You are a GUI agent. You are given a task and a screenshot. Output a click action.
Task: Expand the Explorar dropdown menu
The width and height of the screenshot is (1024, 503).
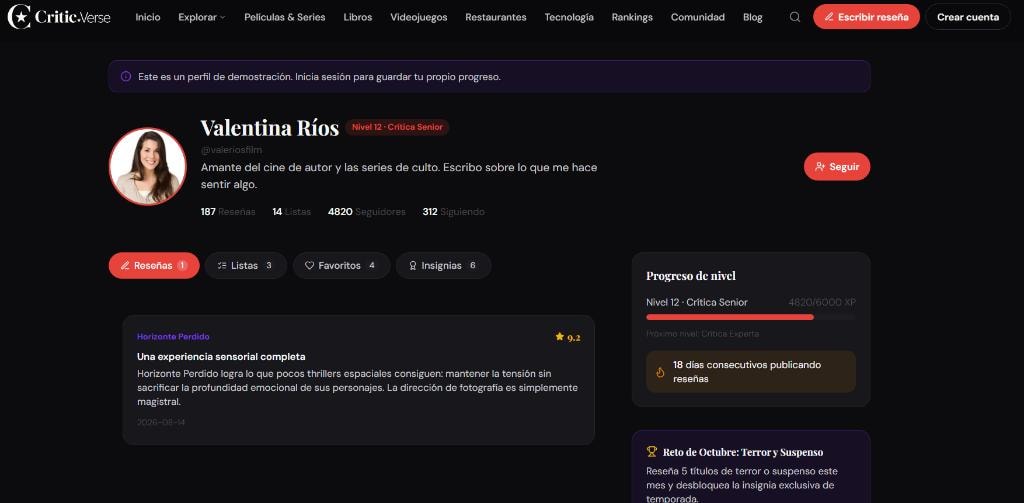[x=202, y=17]
